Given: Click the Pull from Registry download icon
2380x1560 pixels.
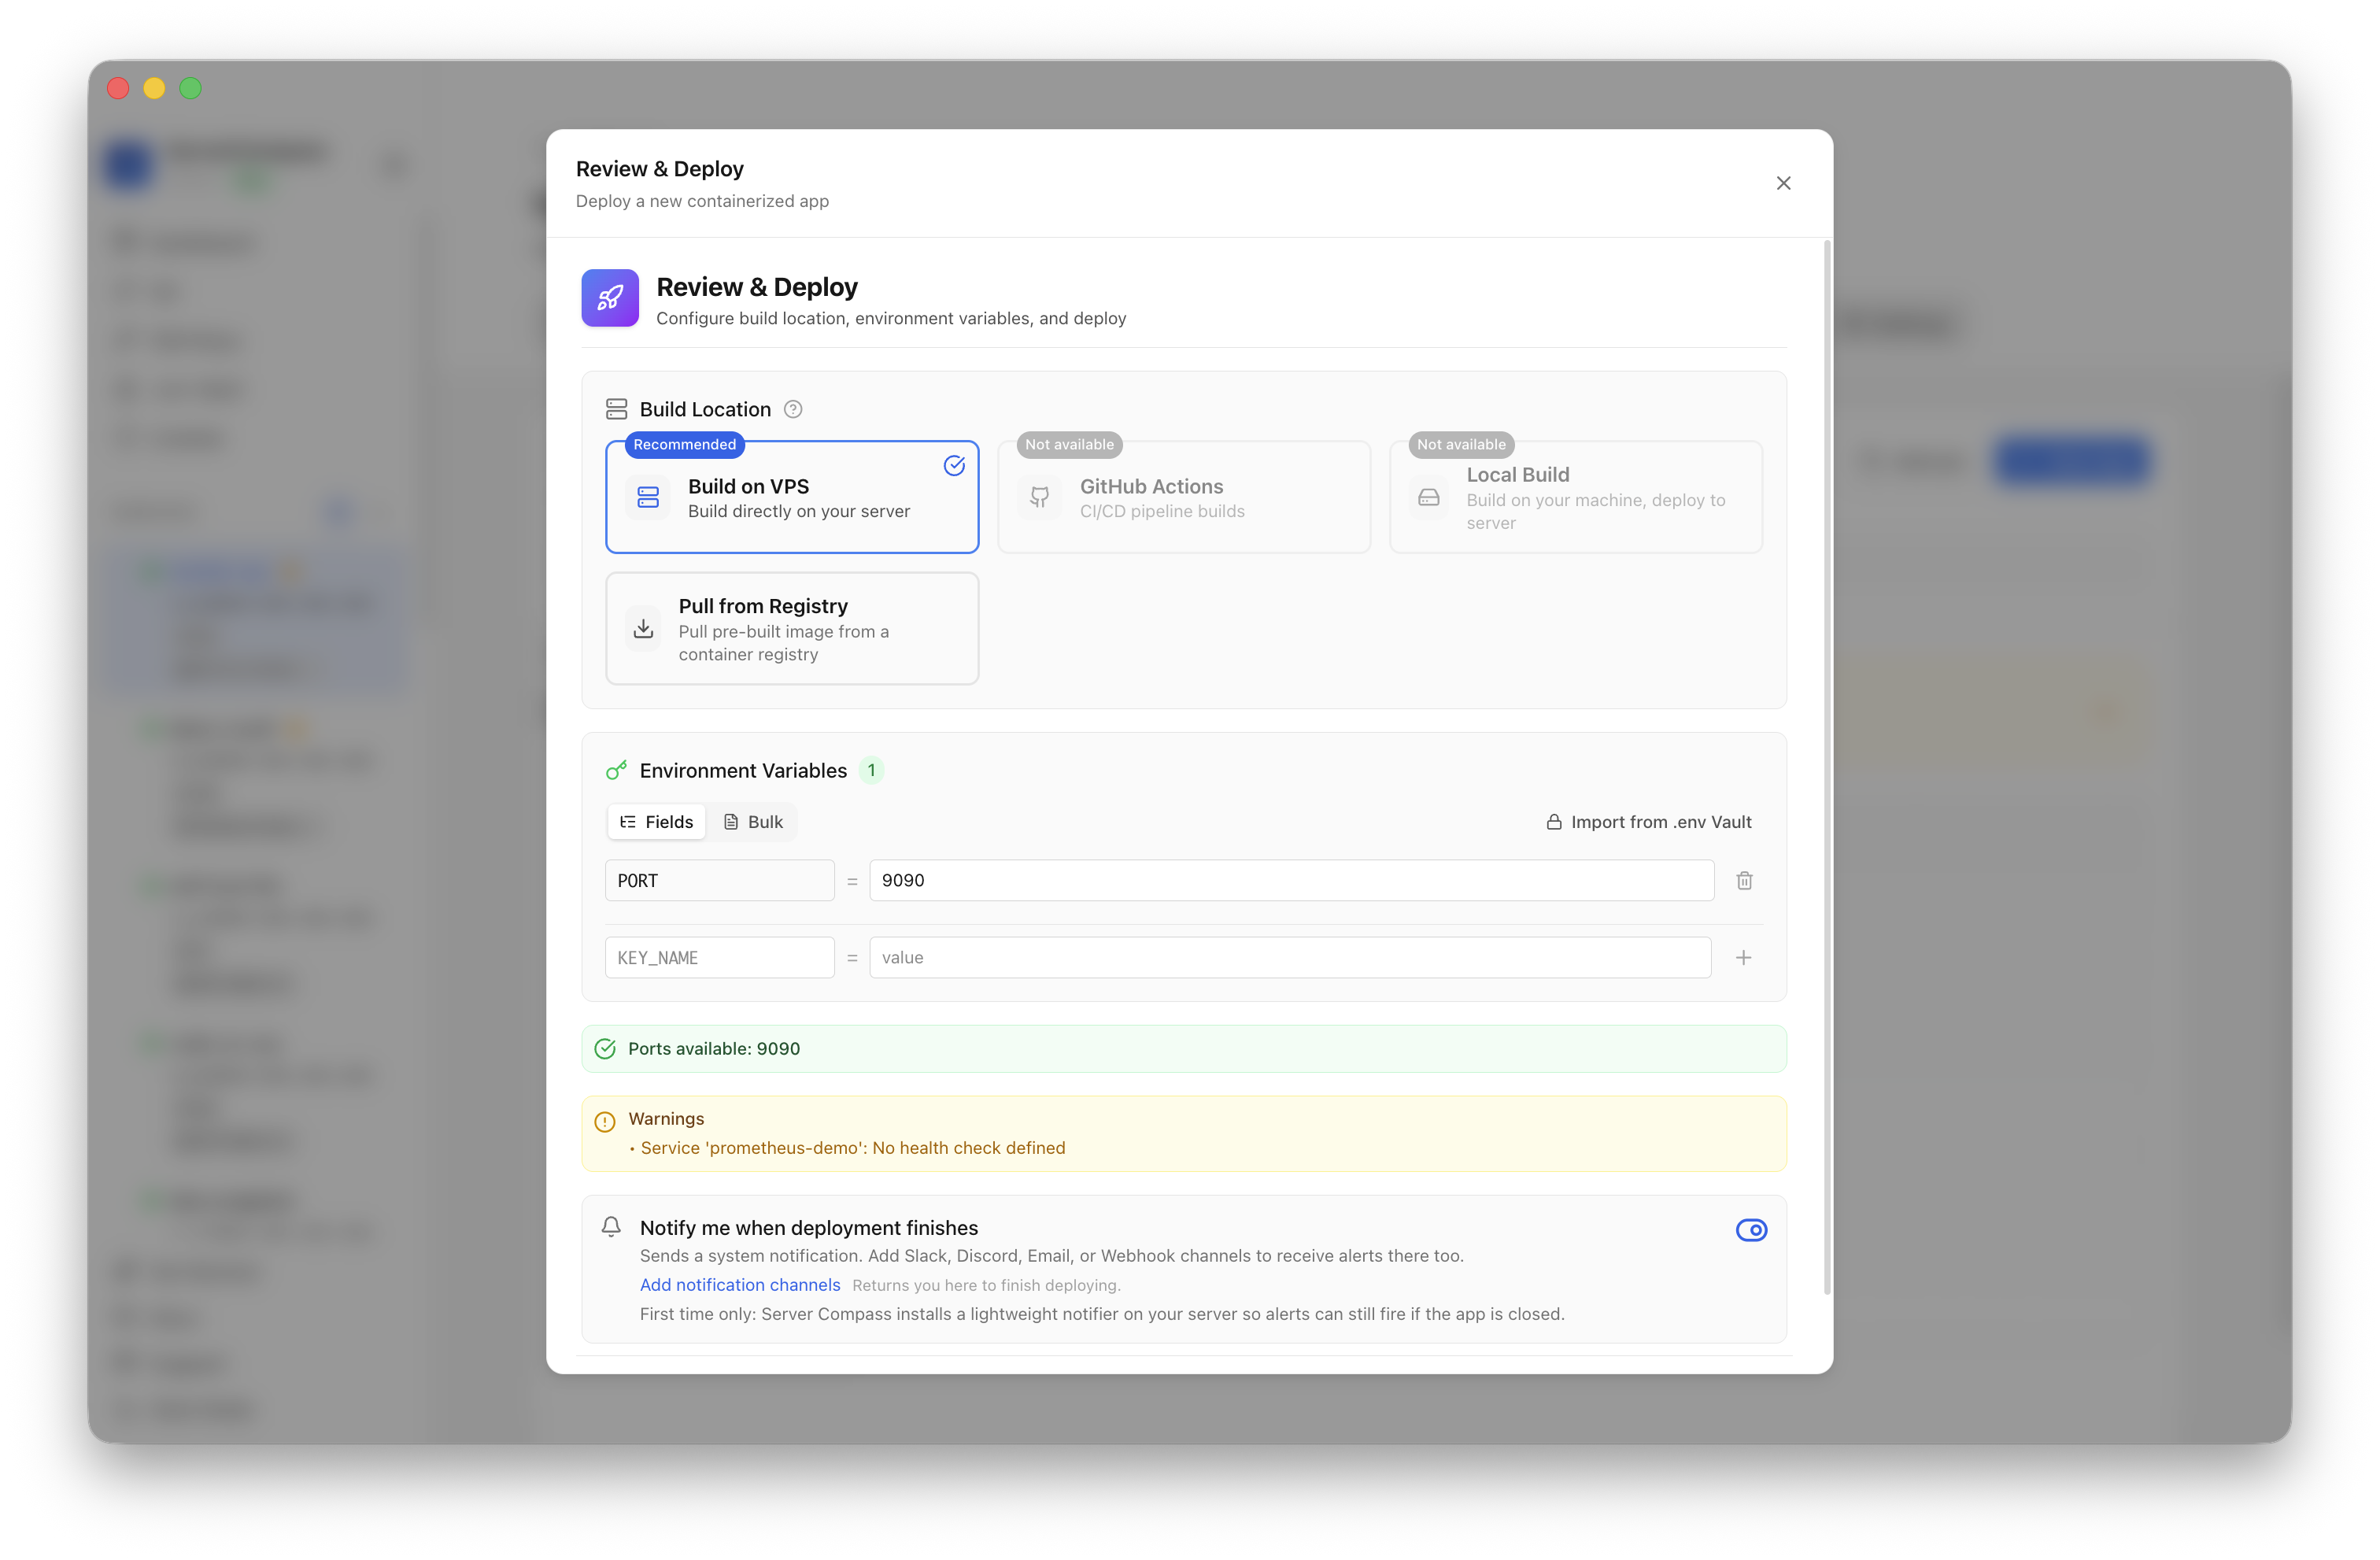Looking at the screenshot, I should [x=643, y=629].
